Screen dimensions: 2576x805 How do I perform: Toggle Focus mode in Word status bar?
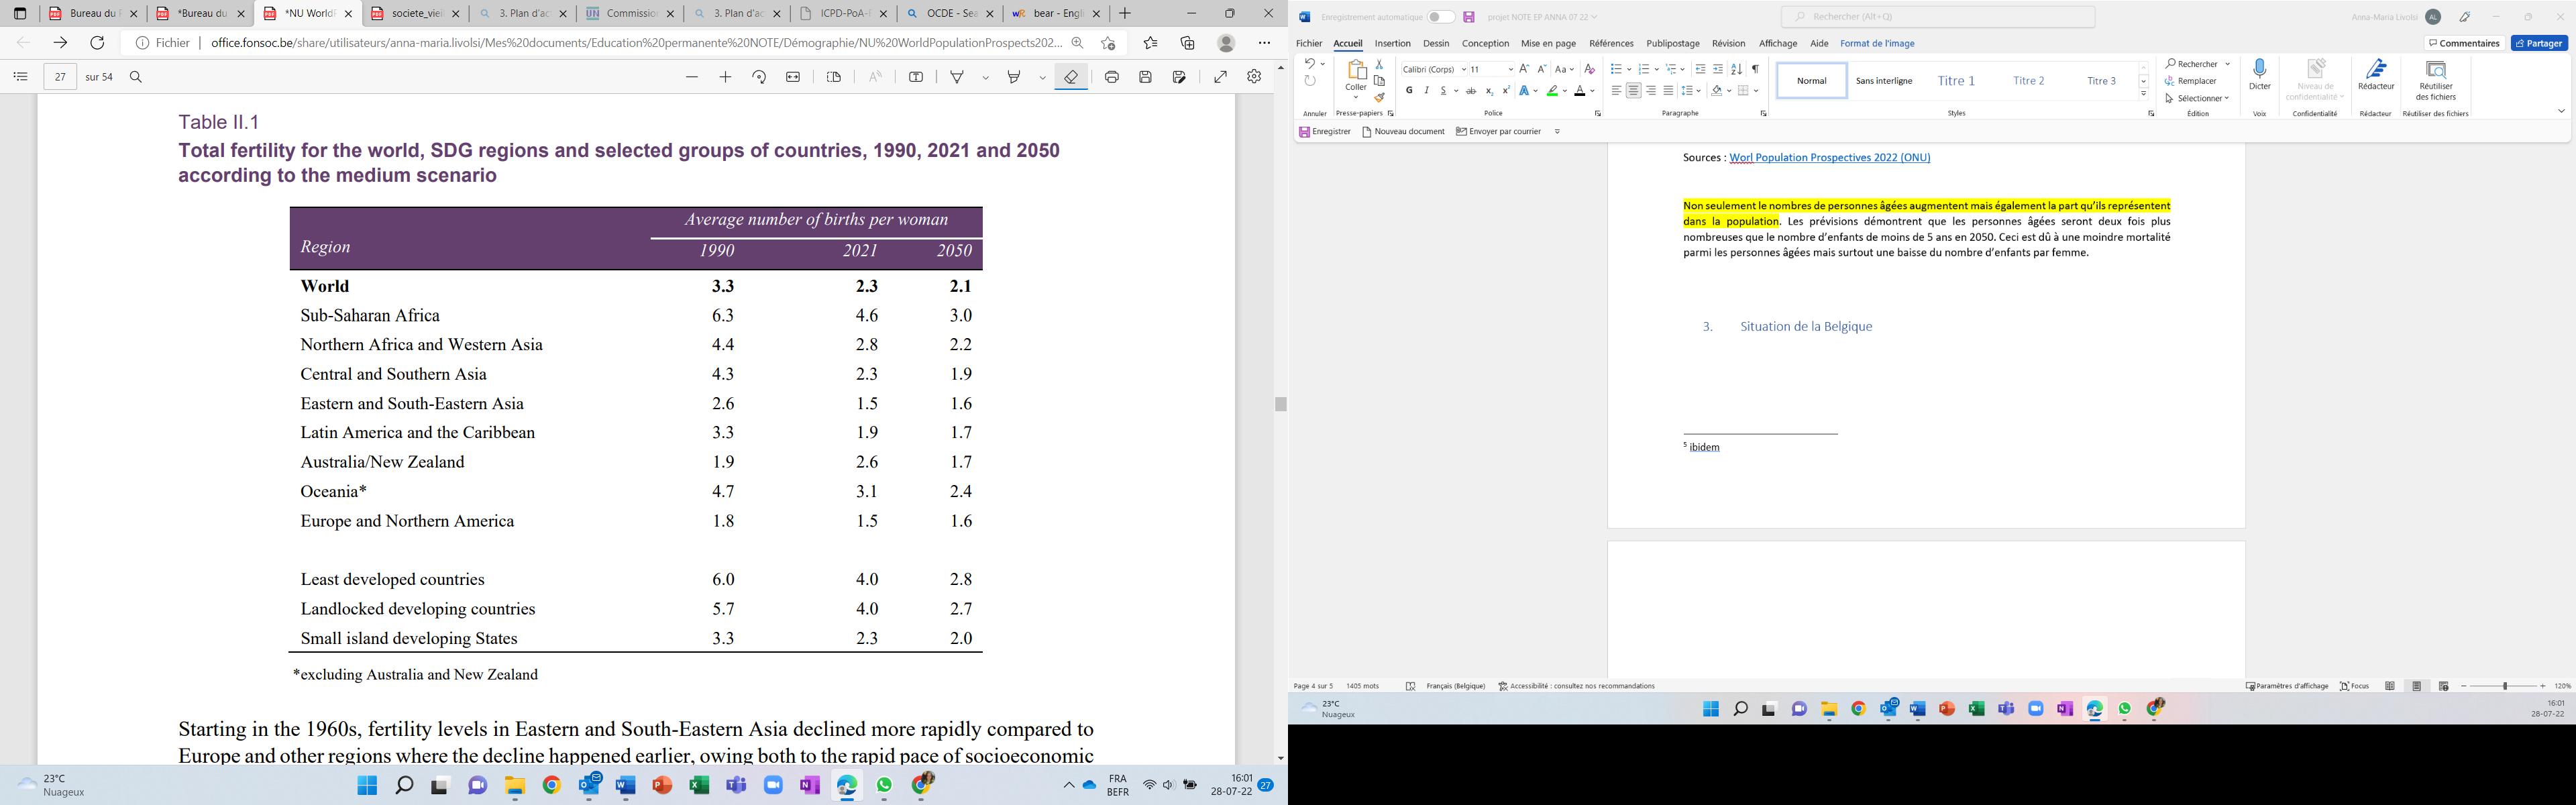click(x=2354, y=686)
